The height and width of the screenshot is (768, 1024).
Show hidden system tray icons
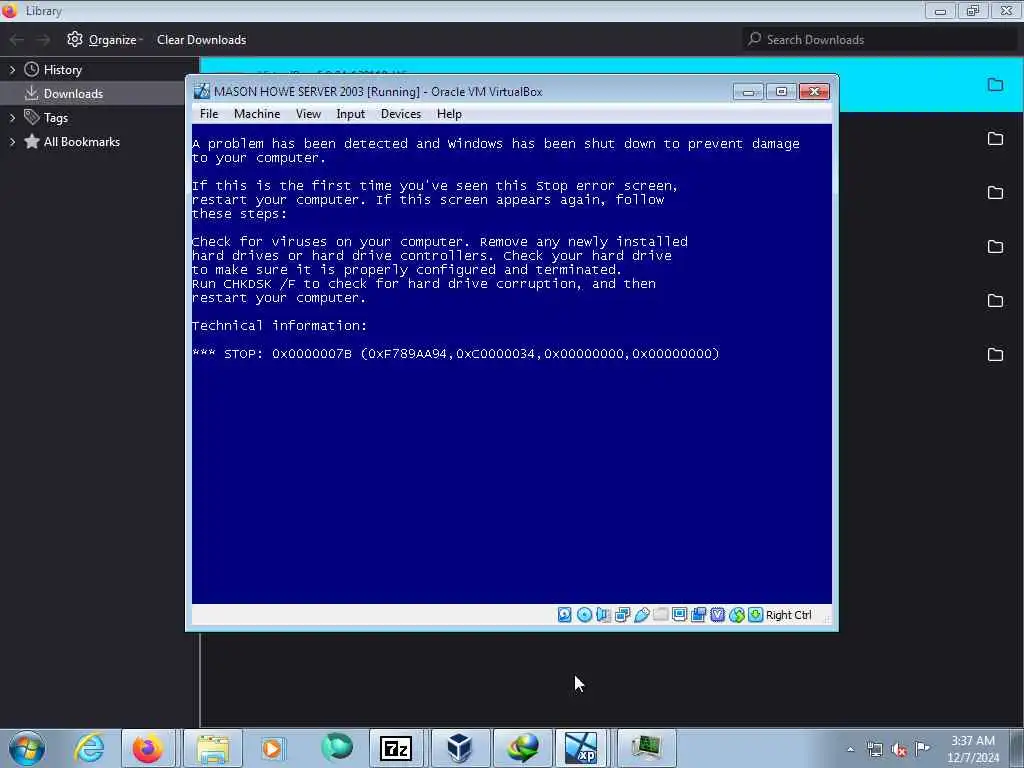(850, 748)
